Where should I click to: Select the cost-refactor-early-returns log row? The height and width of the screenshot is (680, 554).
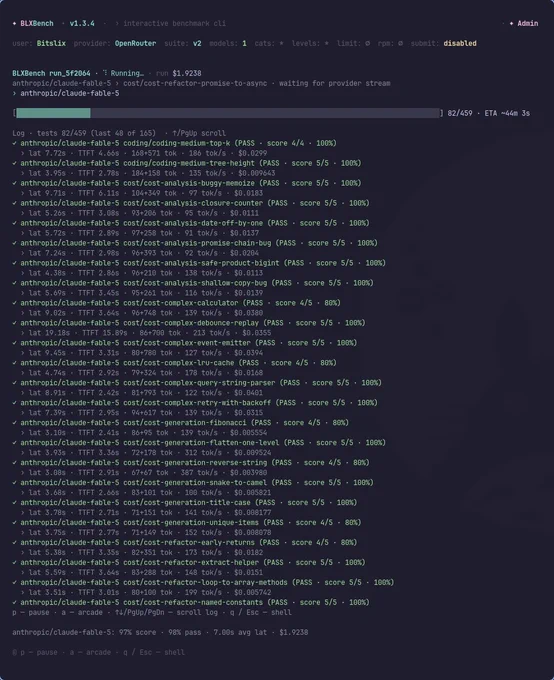[x=185, y=542]
